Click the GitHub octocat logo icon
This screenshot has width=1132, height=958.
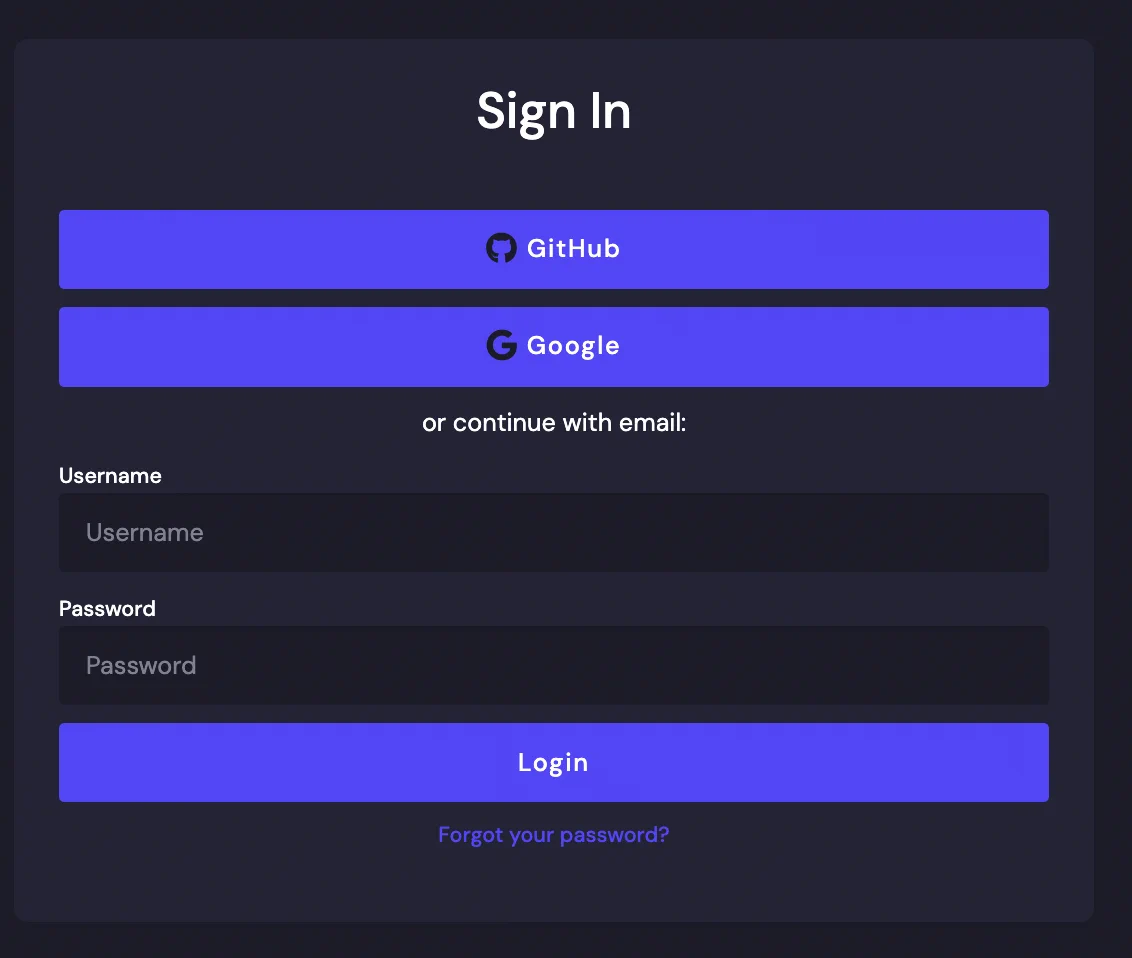click(x=501, y=248)
